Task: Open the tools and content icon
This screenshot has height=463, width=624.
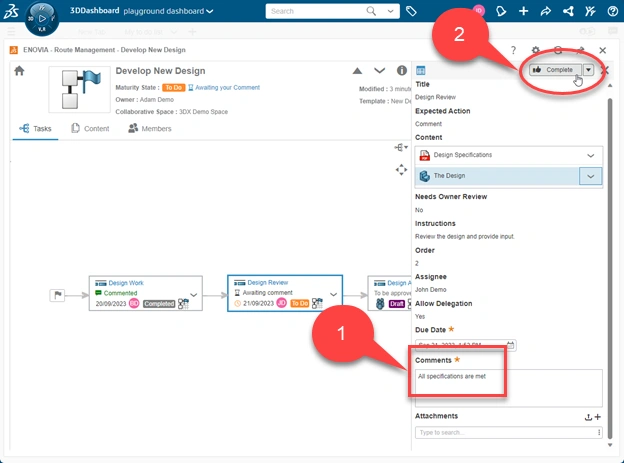Action: pyautogui.click(x=591, y=11)
